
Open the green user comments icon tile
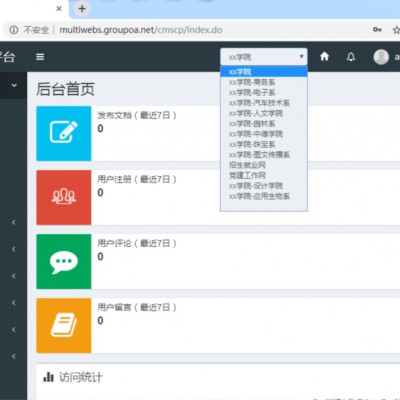(x=64, y=261)
